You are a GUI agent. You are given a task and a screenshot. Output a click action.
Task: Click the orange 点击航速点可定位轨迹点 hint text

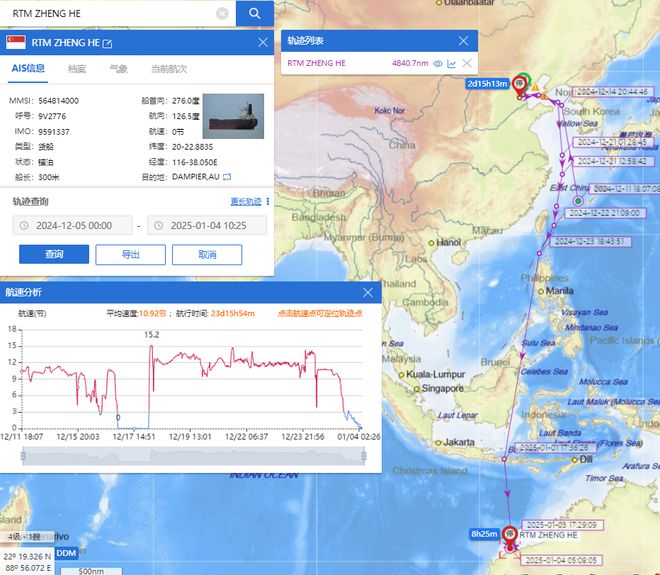[x=320, y=314]
